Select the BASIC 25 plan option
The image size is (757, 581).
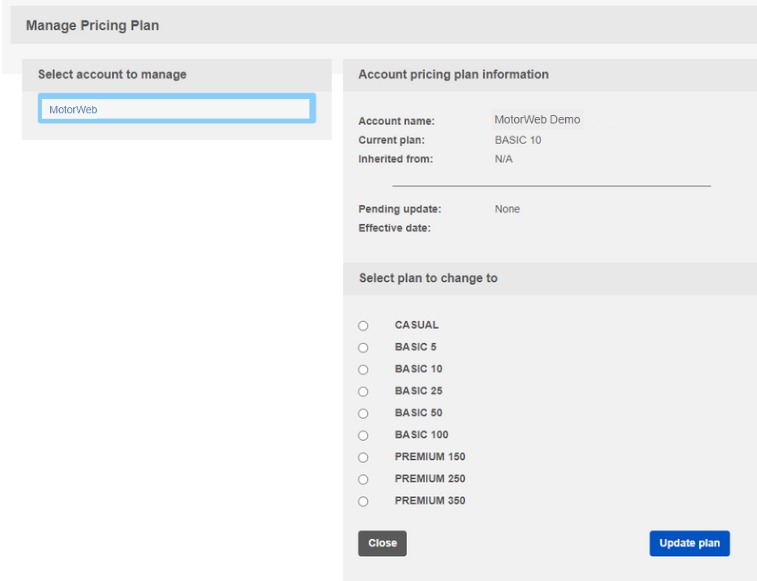[363, 391]
